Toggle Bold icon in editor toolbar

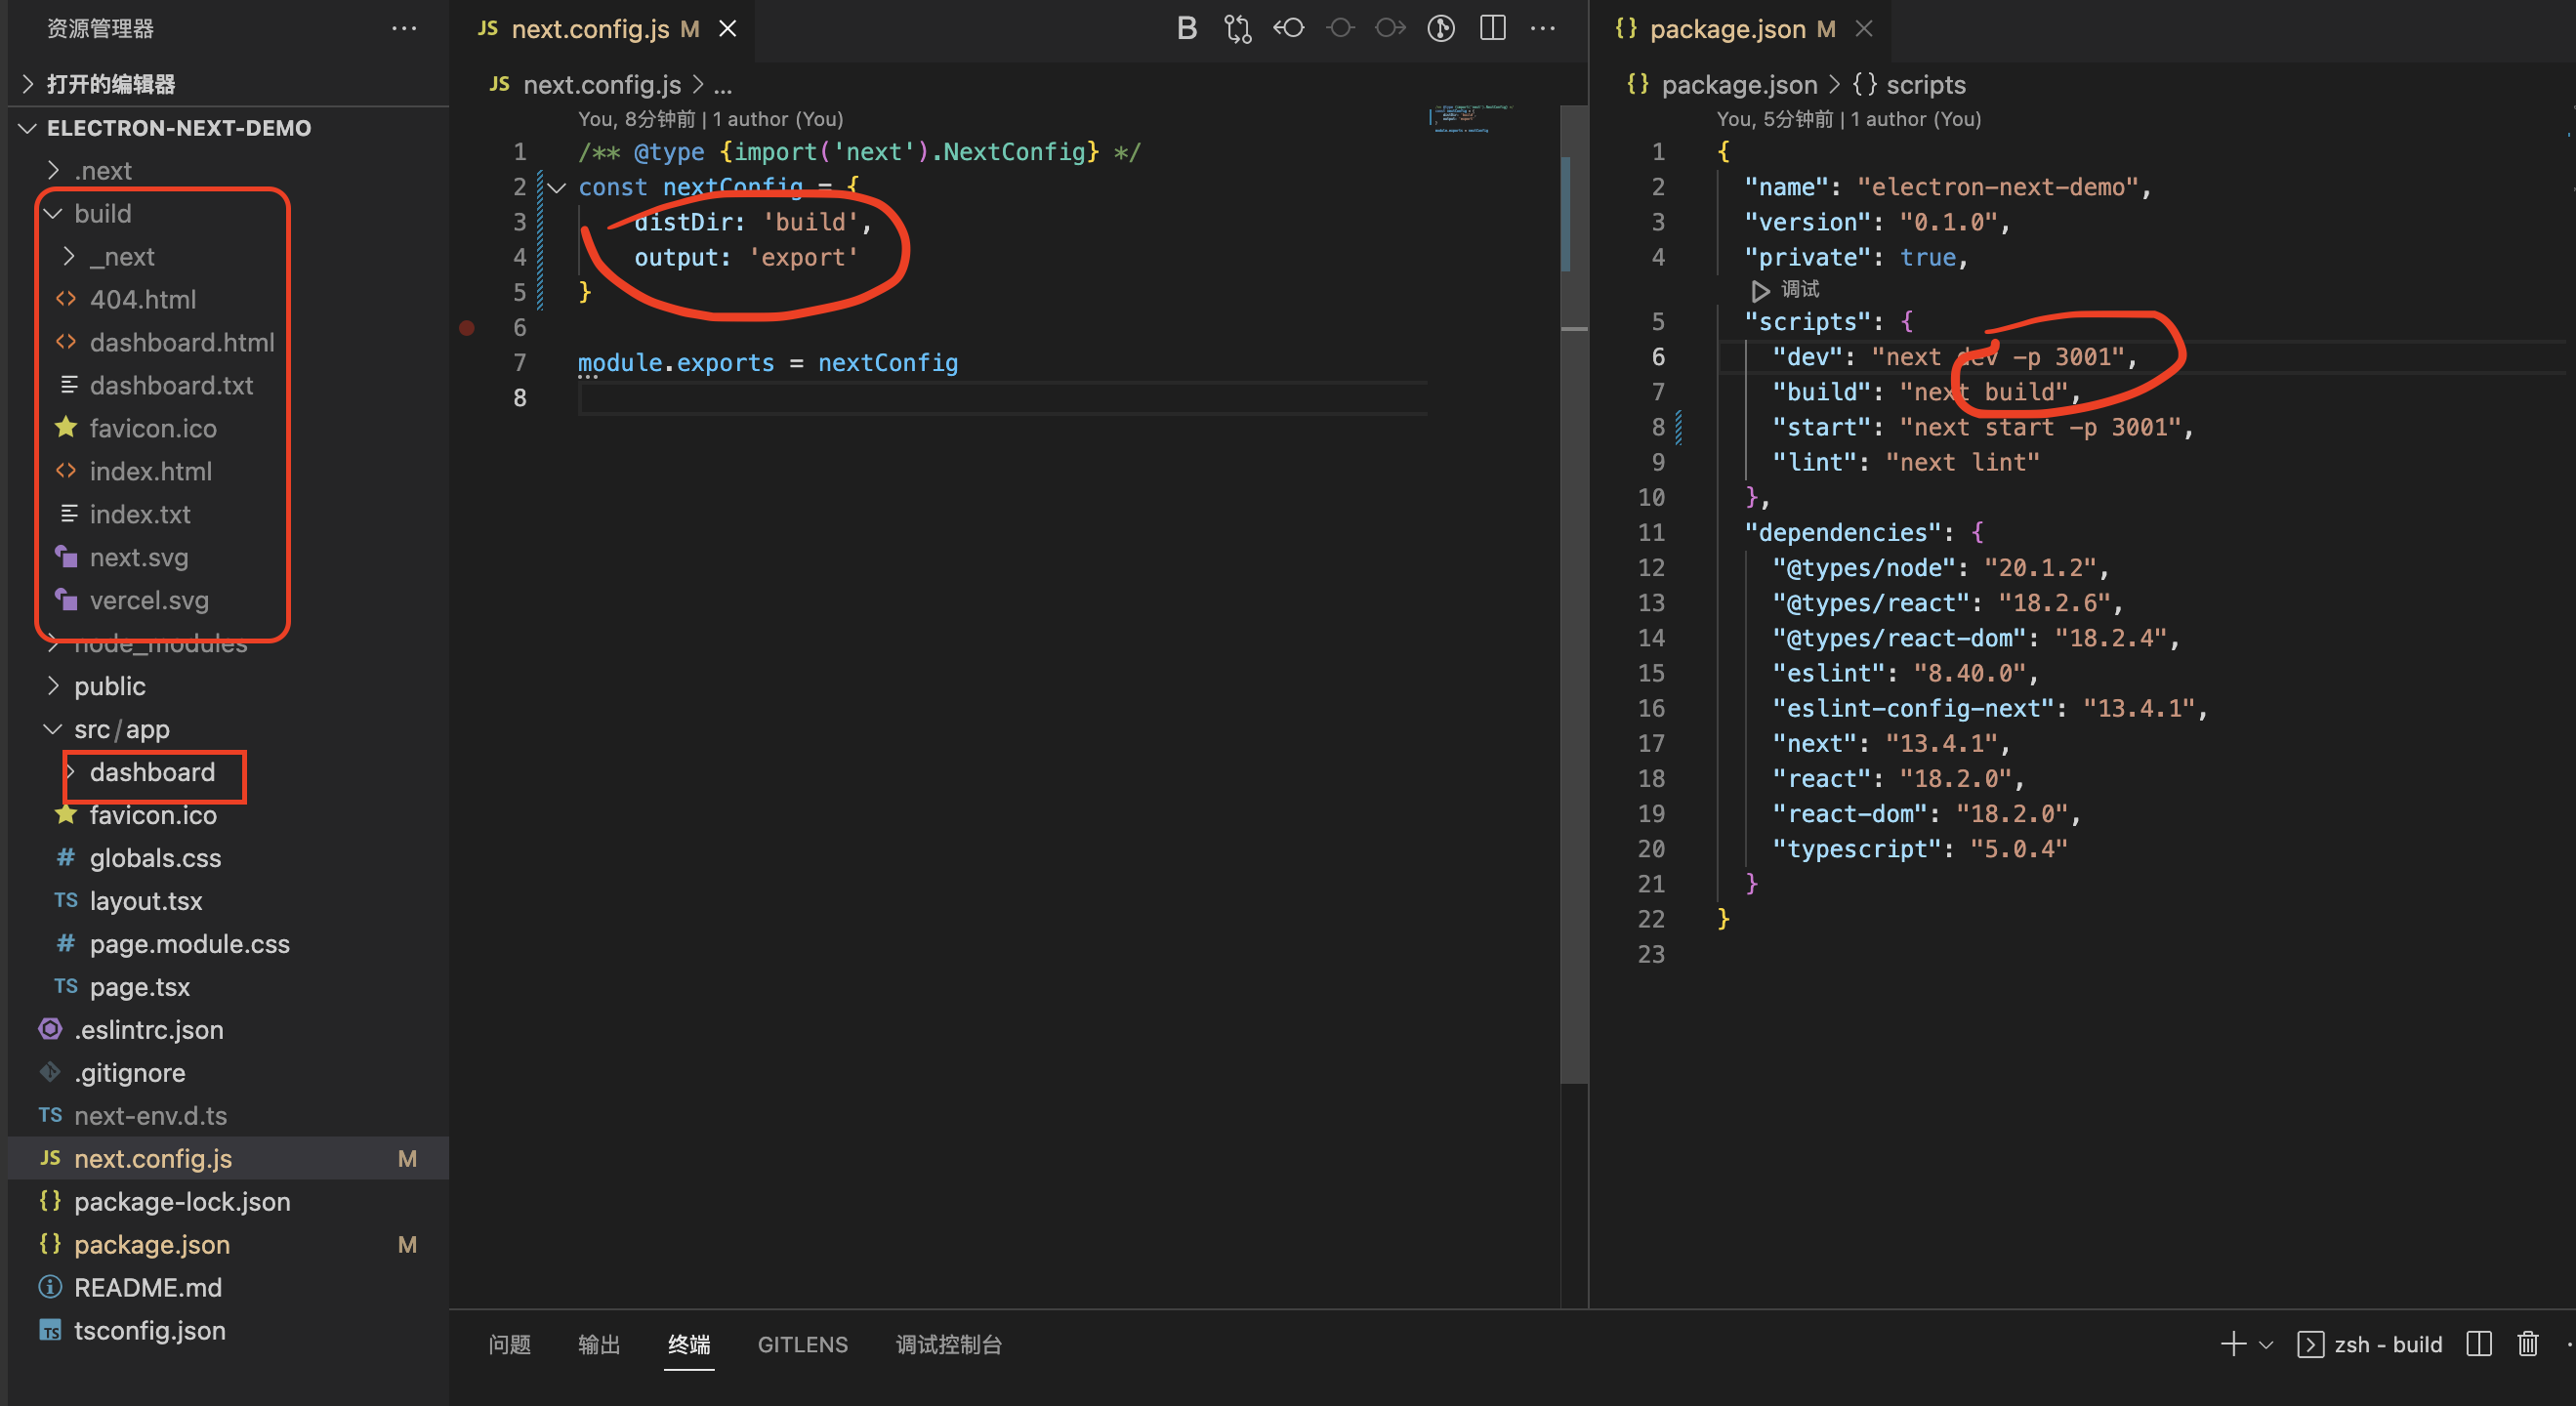[1186, 28]
